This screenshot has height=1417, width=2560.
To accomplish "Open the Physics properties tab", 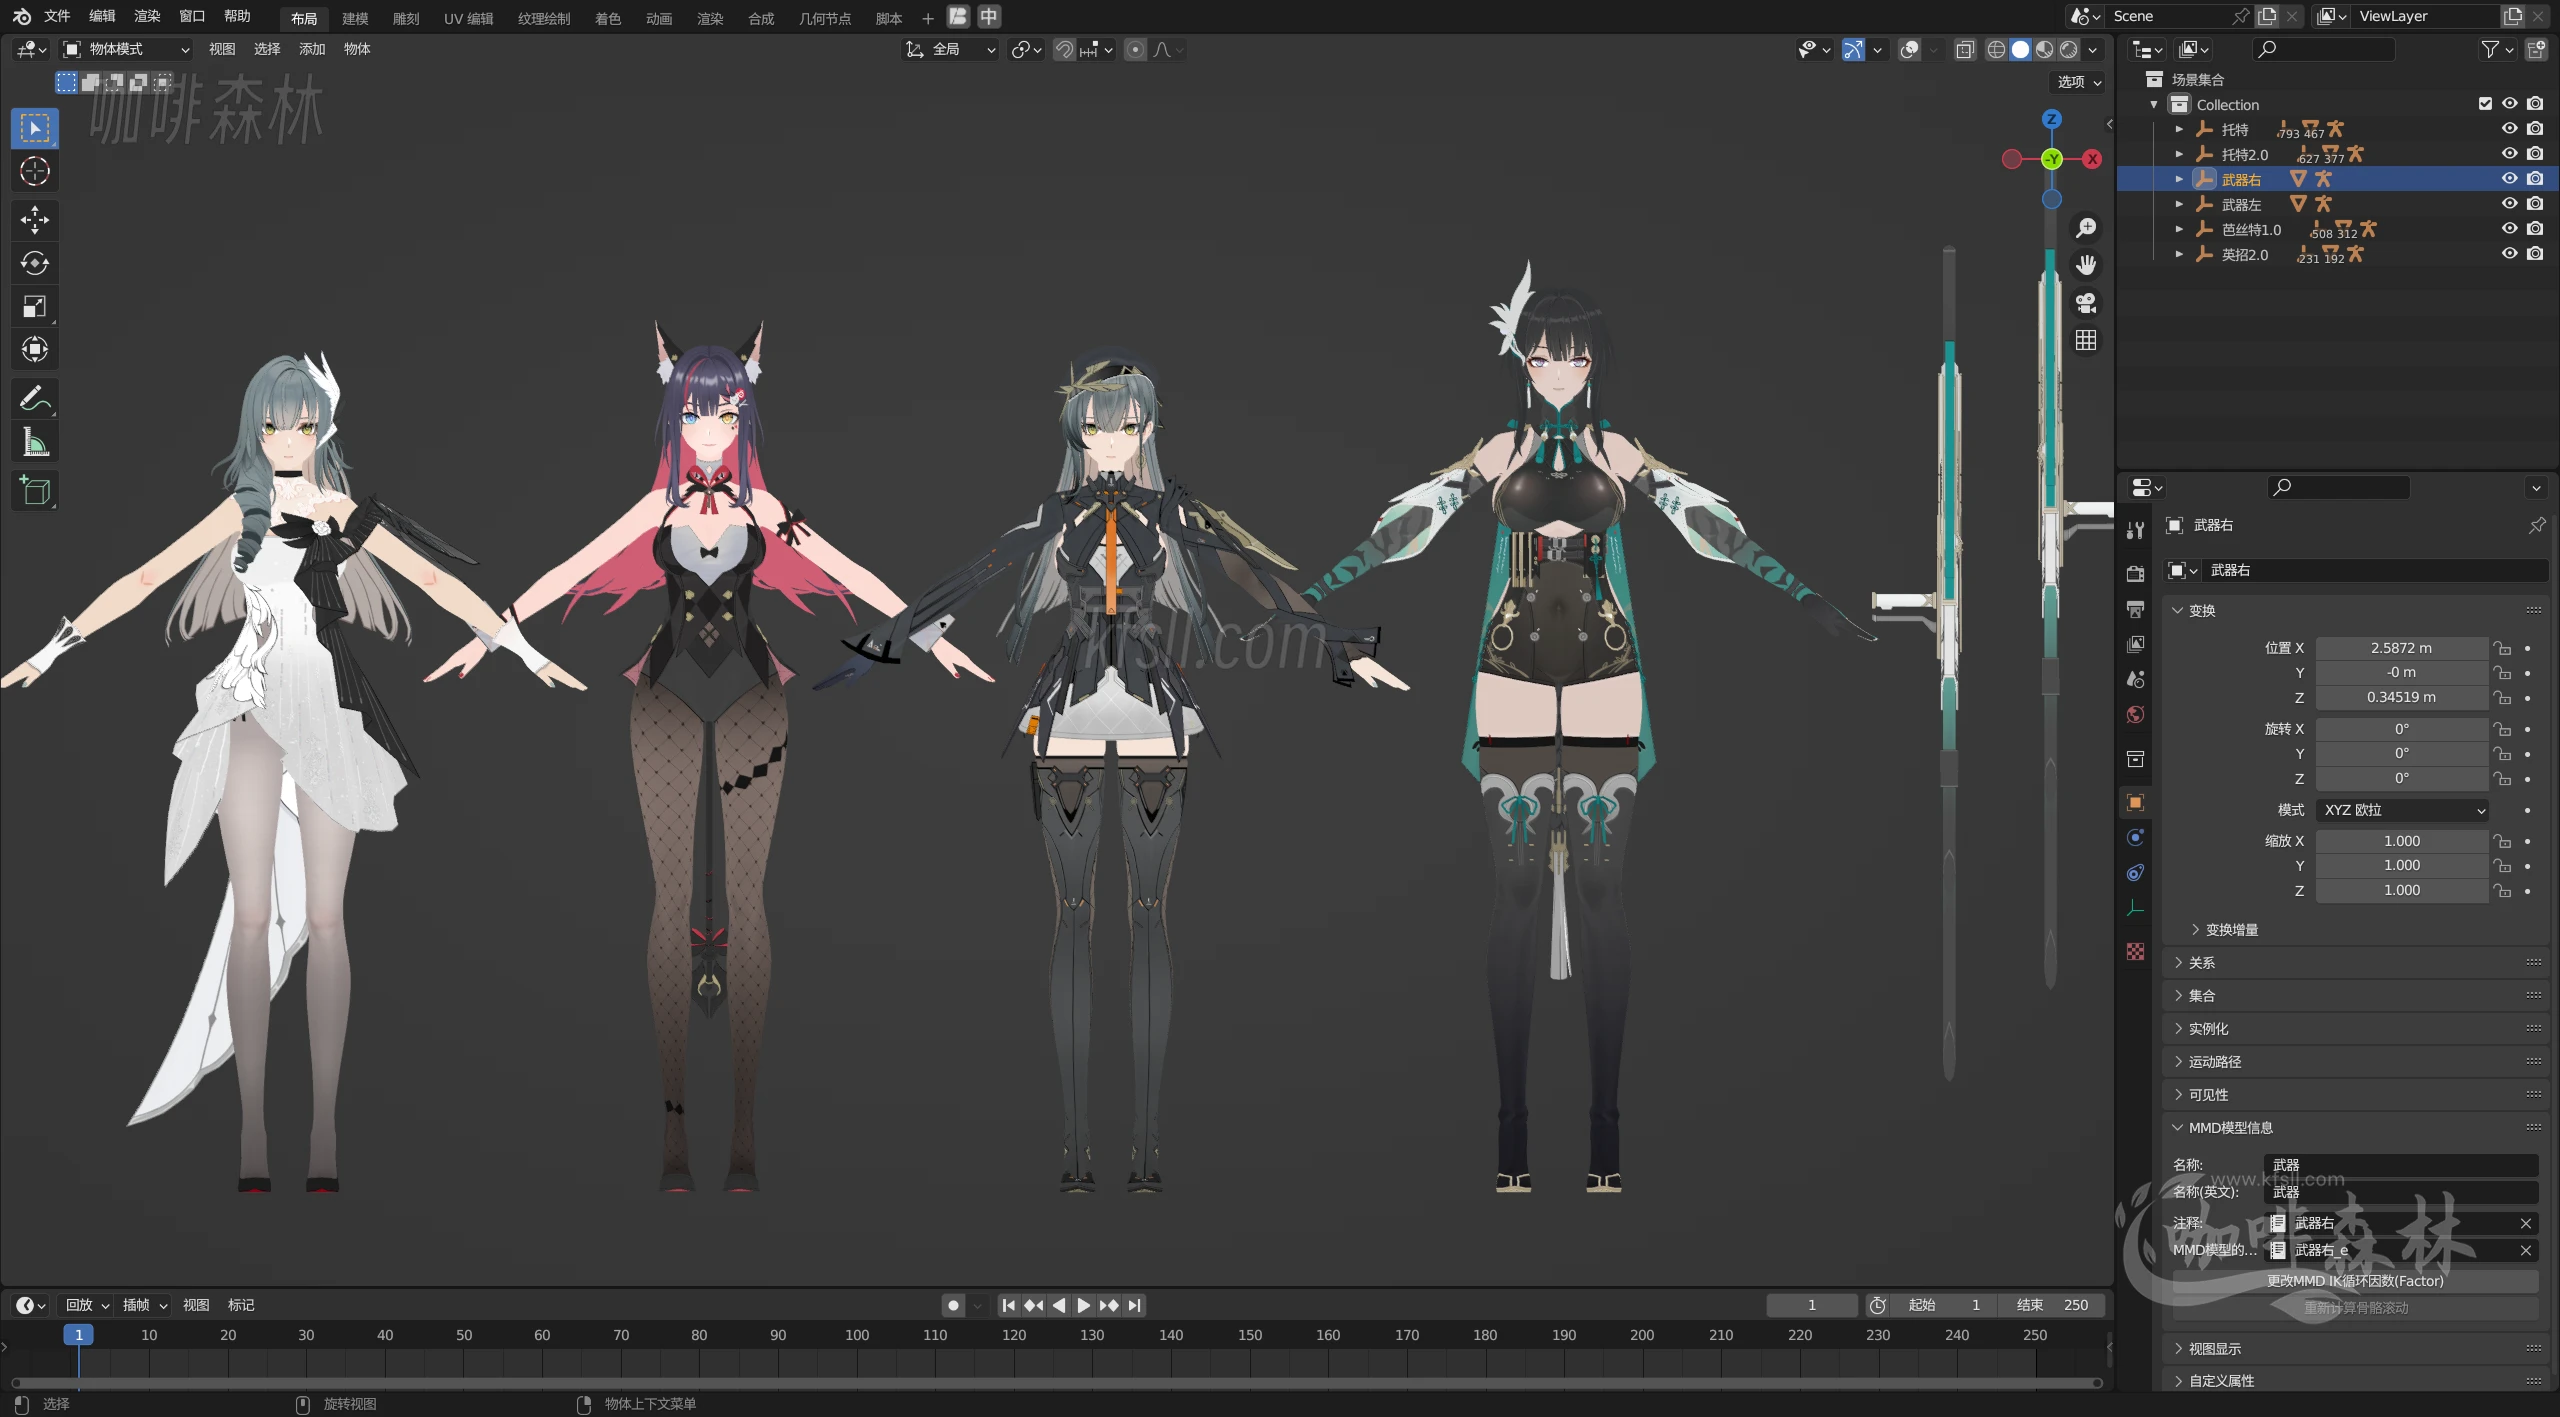I will [x=2135, y=837].
